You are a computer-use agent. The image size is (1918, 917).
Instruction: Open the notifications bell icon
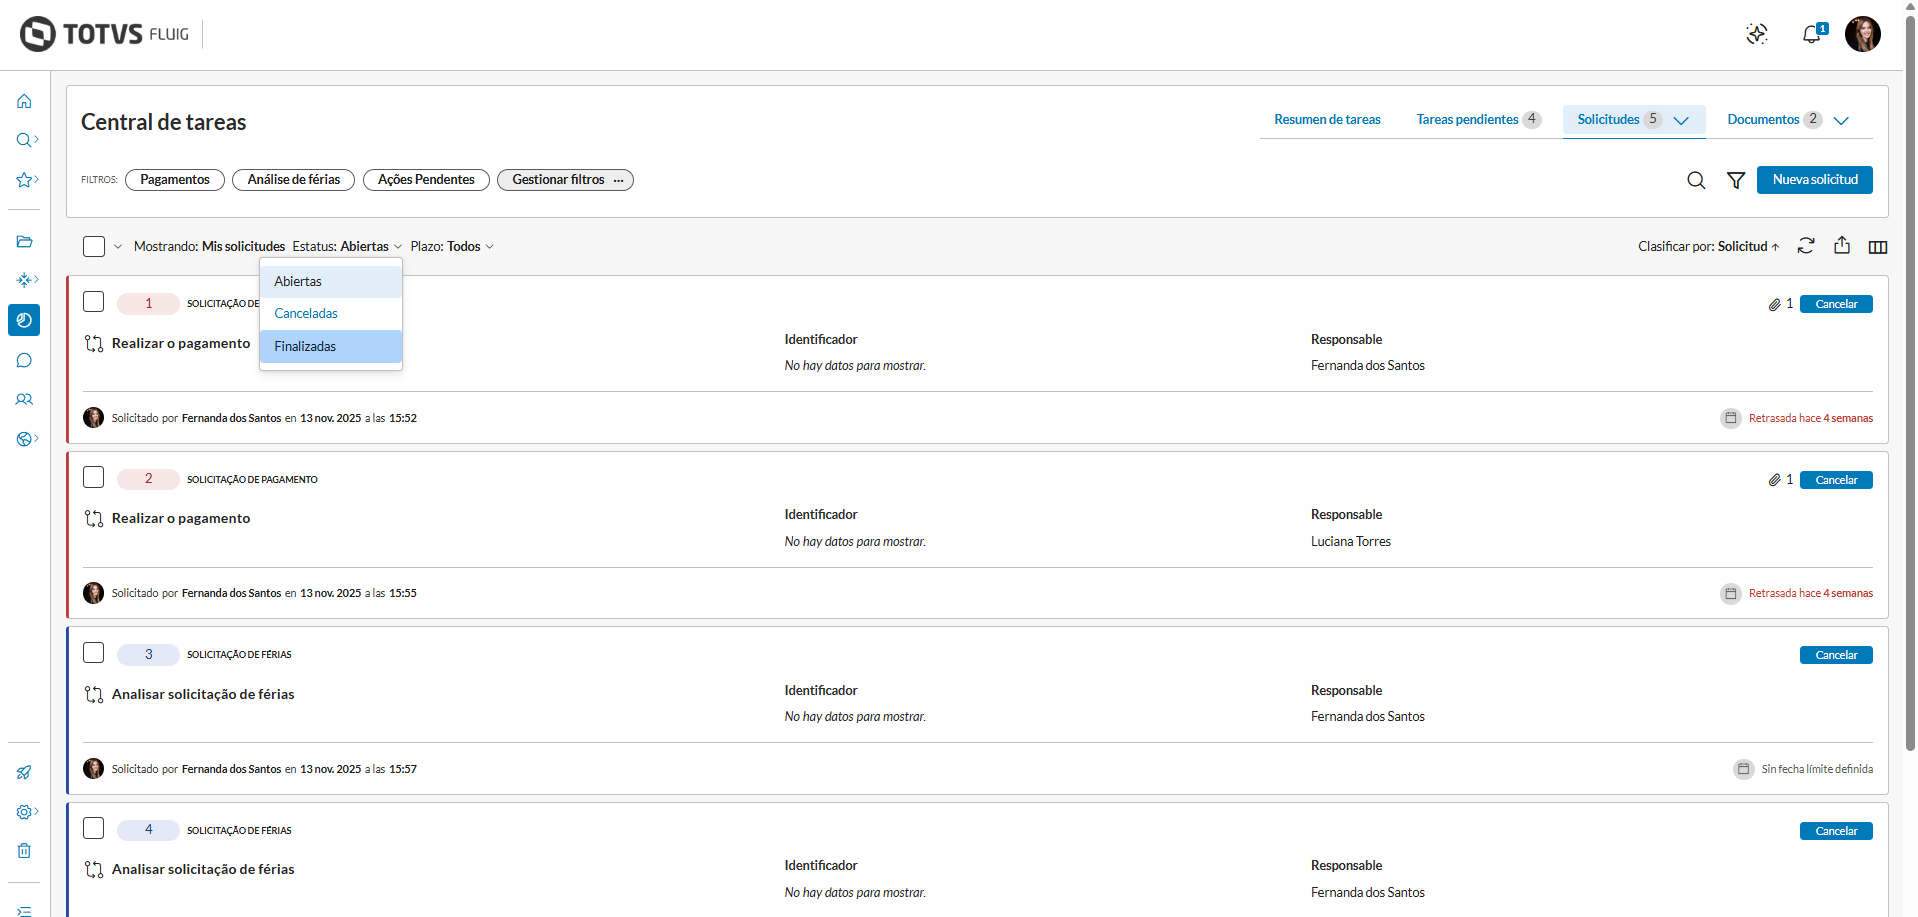pyautogui.click(x=1812, y=35)
